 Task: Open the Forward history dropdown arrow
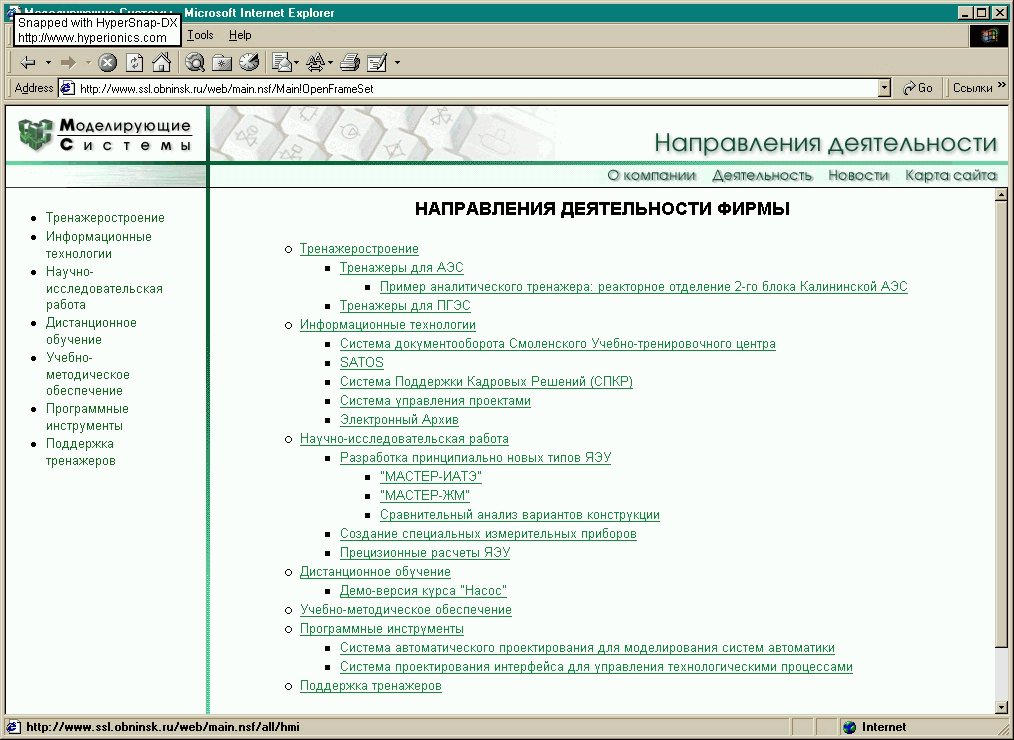89,63
